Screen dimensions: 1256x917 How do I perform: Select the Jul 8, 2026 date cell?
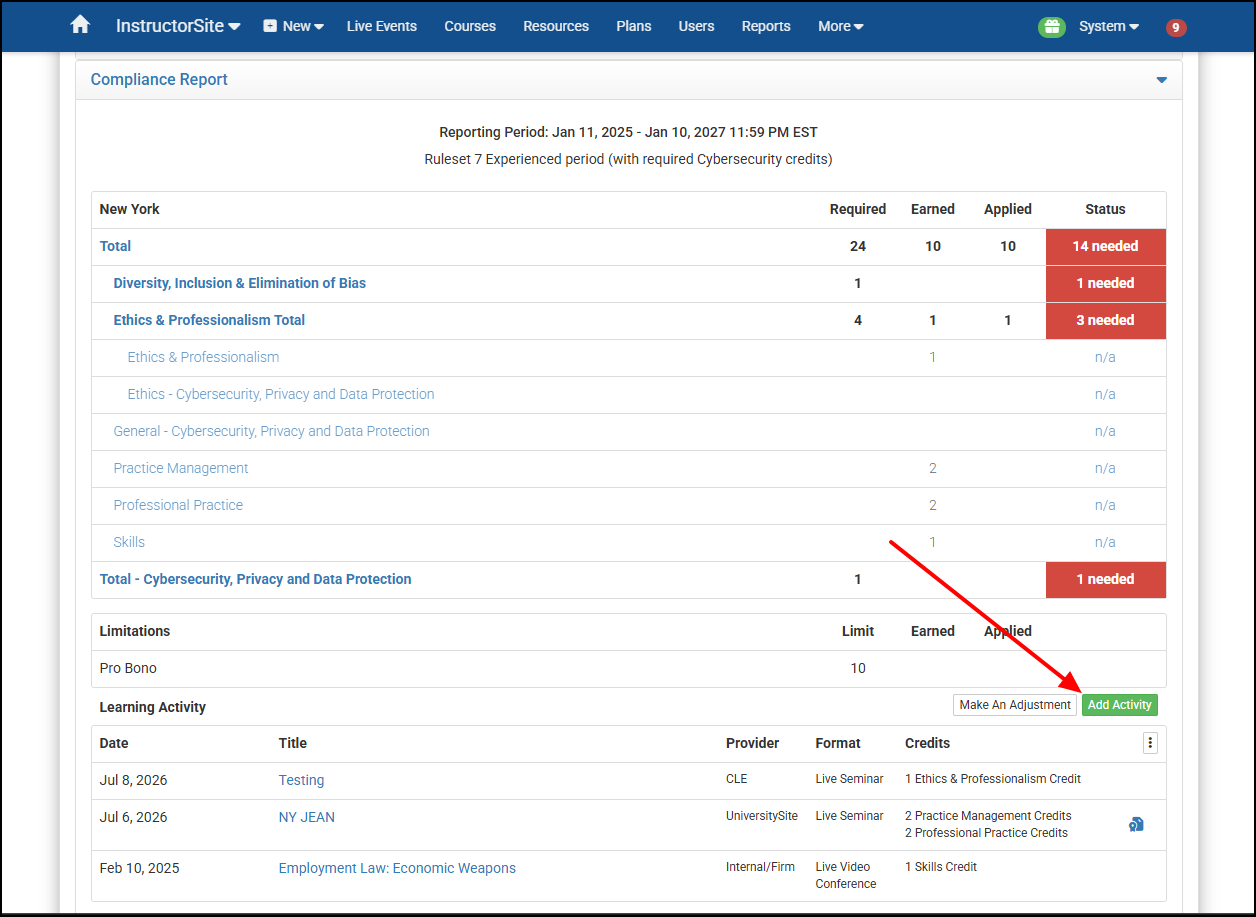click(133, 780)
